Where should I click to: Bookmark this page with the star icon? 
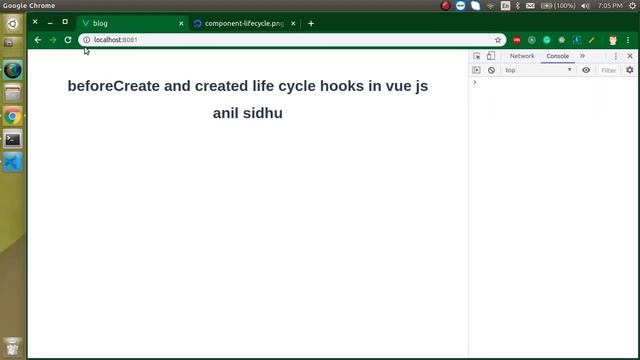point(498,40)
